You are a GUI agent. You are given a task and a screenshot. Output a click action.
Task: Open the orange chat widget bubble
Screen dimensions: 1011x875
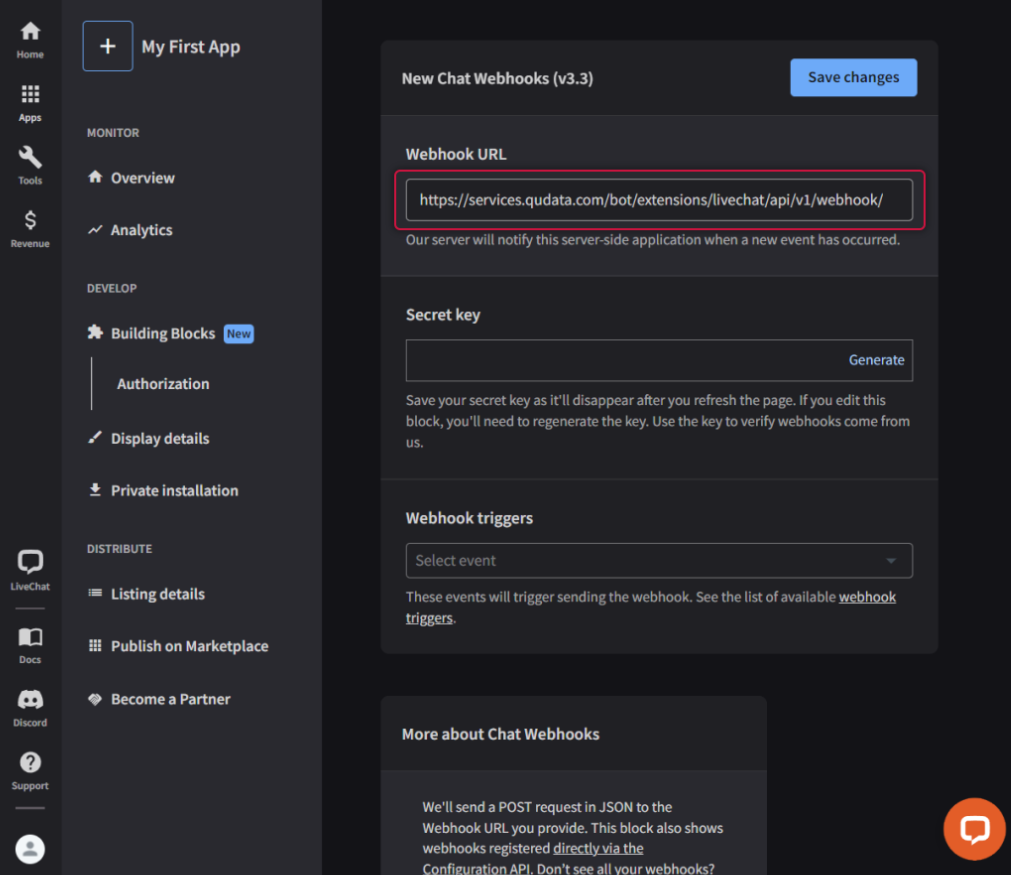(x=974, y=828)
